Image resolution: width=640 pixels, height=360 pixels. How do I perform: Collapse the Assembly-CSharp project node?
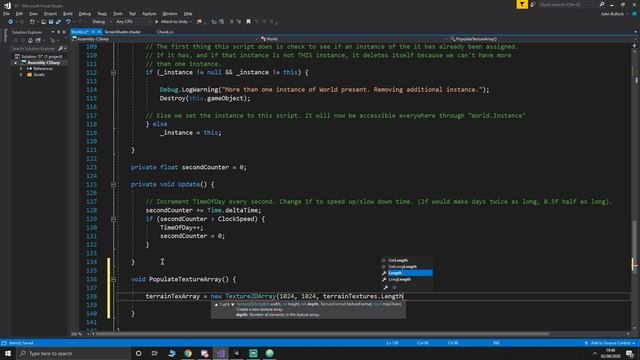click(16, 62)
